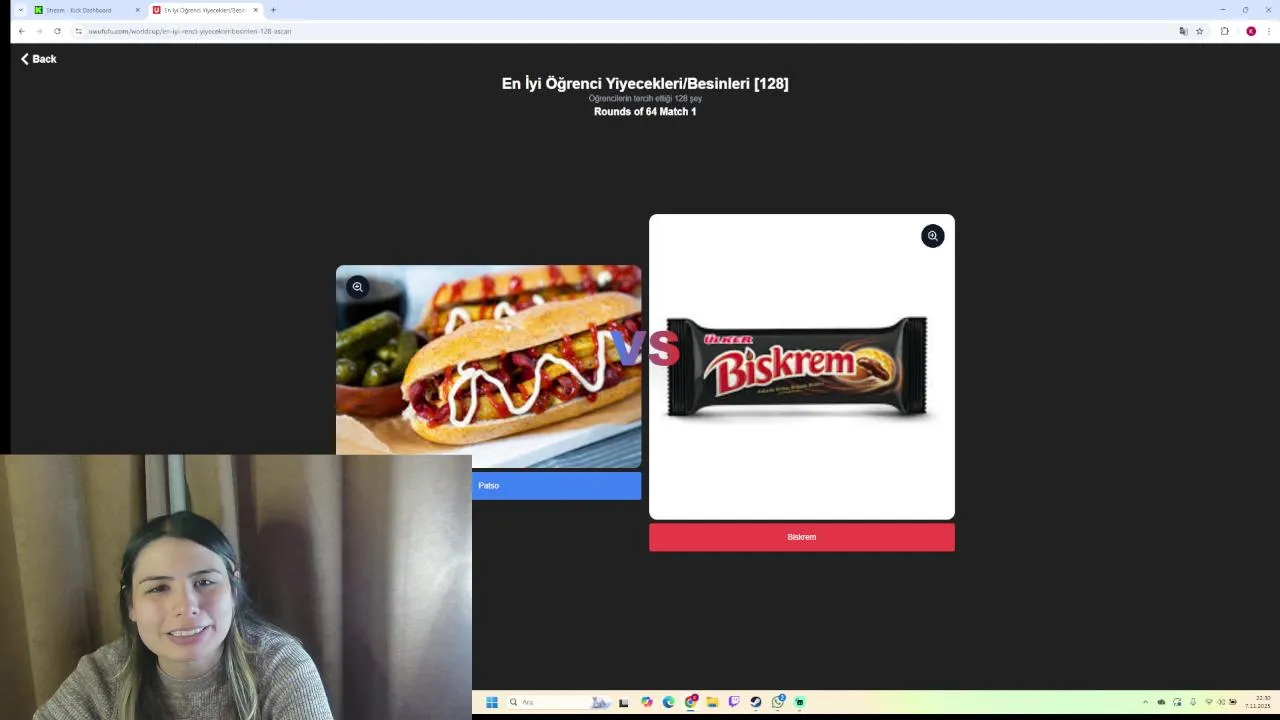Open Copilot icon on the taskbar
The height and width of the screenshot is (720, 1280).
647,702
